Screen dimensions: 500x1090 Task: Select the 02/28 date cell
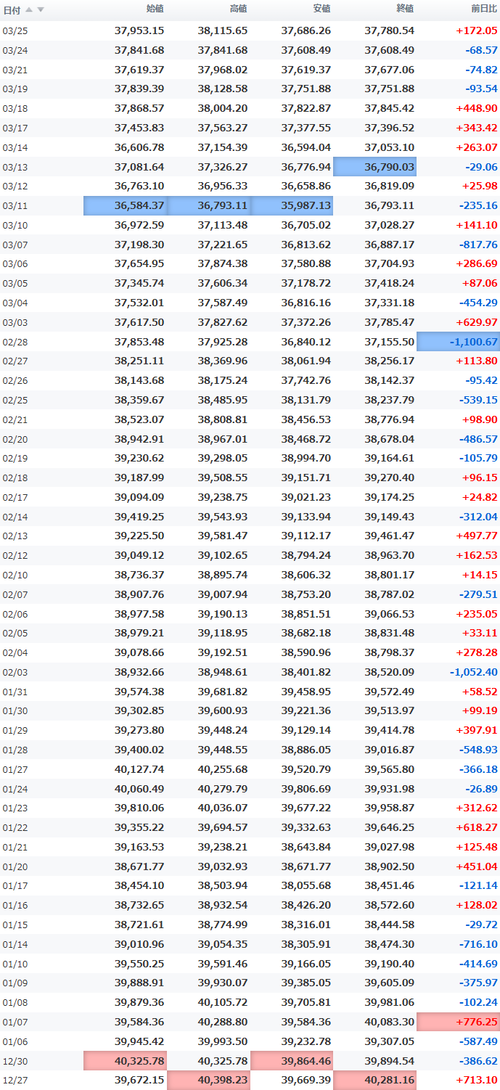click(x=14, y=342)
